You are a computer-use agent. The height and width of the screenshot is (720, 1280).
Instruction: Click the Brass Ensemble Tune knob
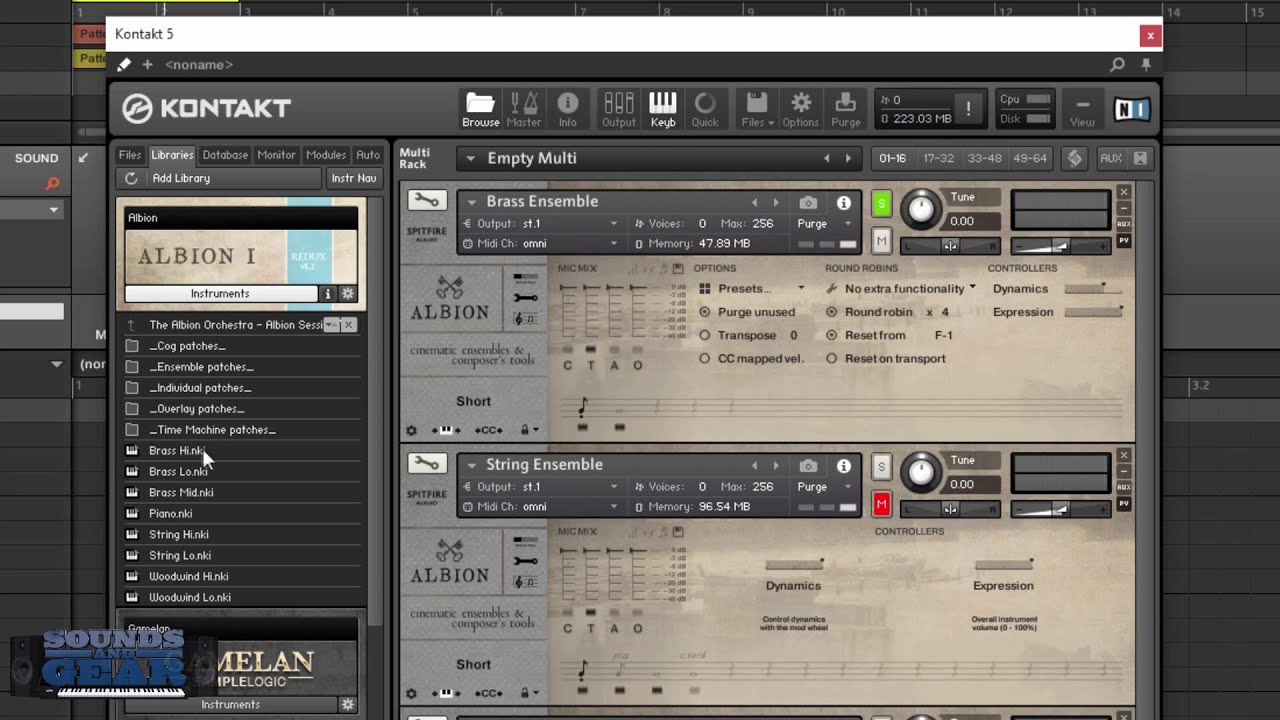pyautogui.click(x=920, y=210)
